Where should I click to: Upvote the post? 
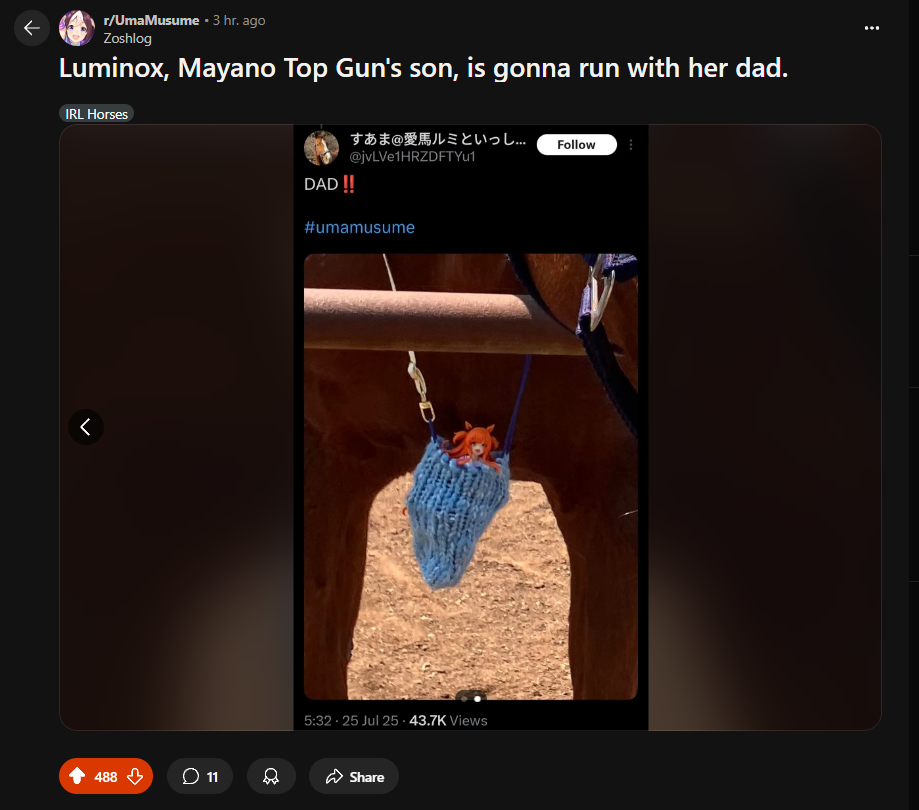point(77,776)
